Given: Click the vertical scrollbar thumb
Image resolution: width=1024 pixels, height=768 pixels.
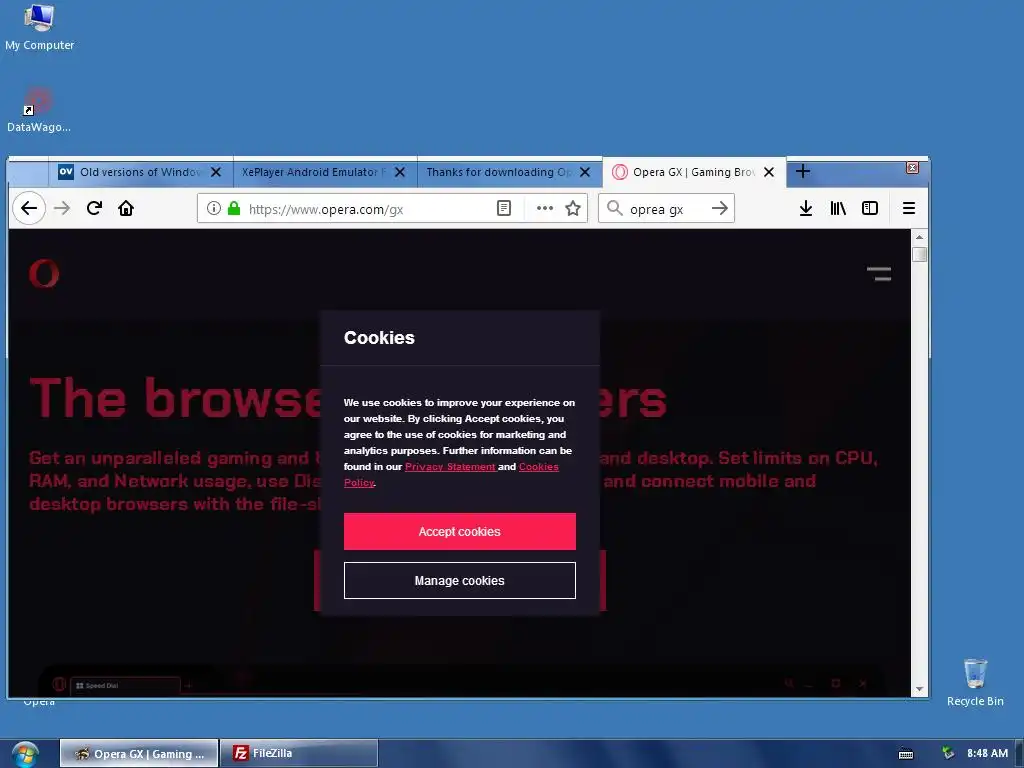Looking at the screenshot, I should click(920, 254).
